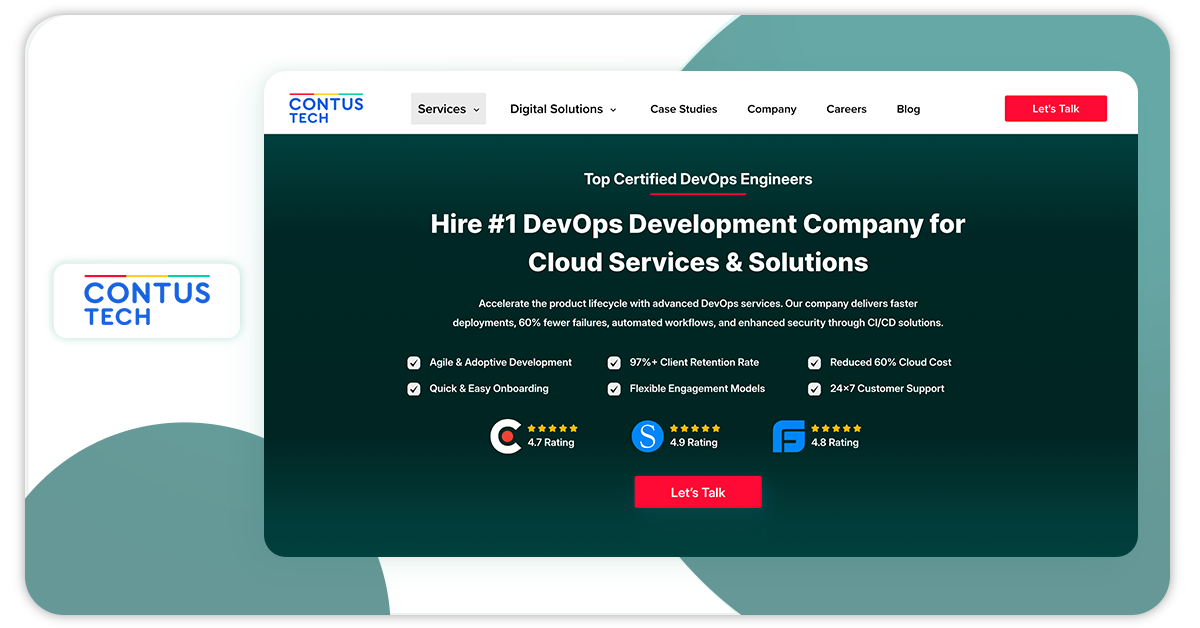
Task: Select the '4.7 Rating' text
Action: (x=551, y=442)
